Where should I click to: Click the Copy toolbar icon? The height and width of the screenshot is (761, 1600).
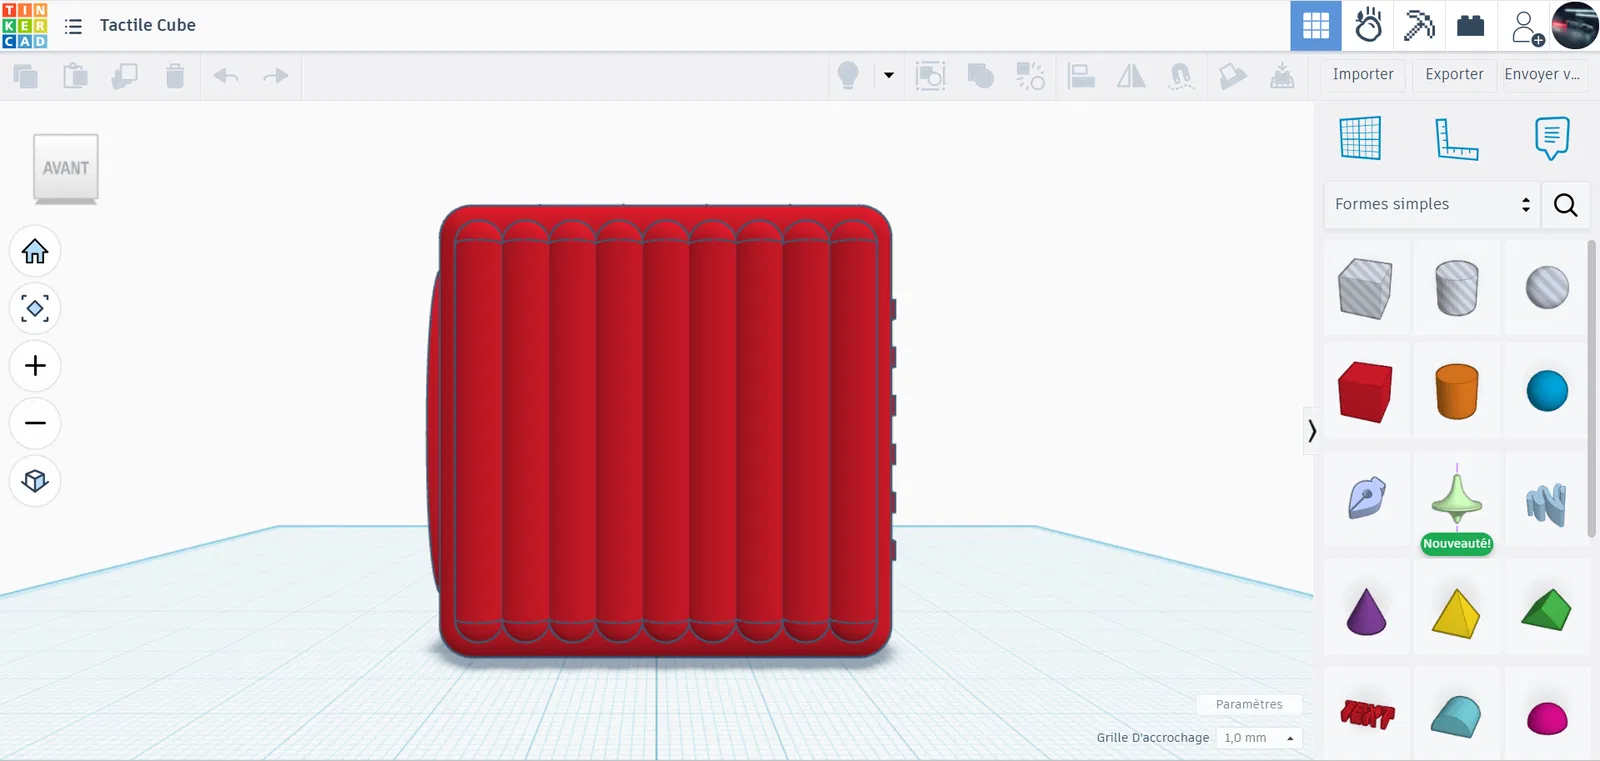tap(26, 76)
